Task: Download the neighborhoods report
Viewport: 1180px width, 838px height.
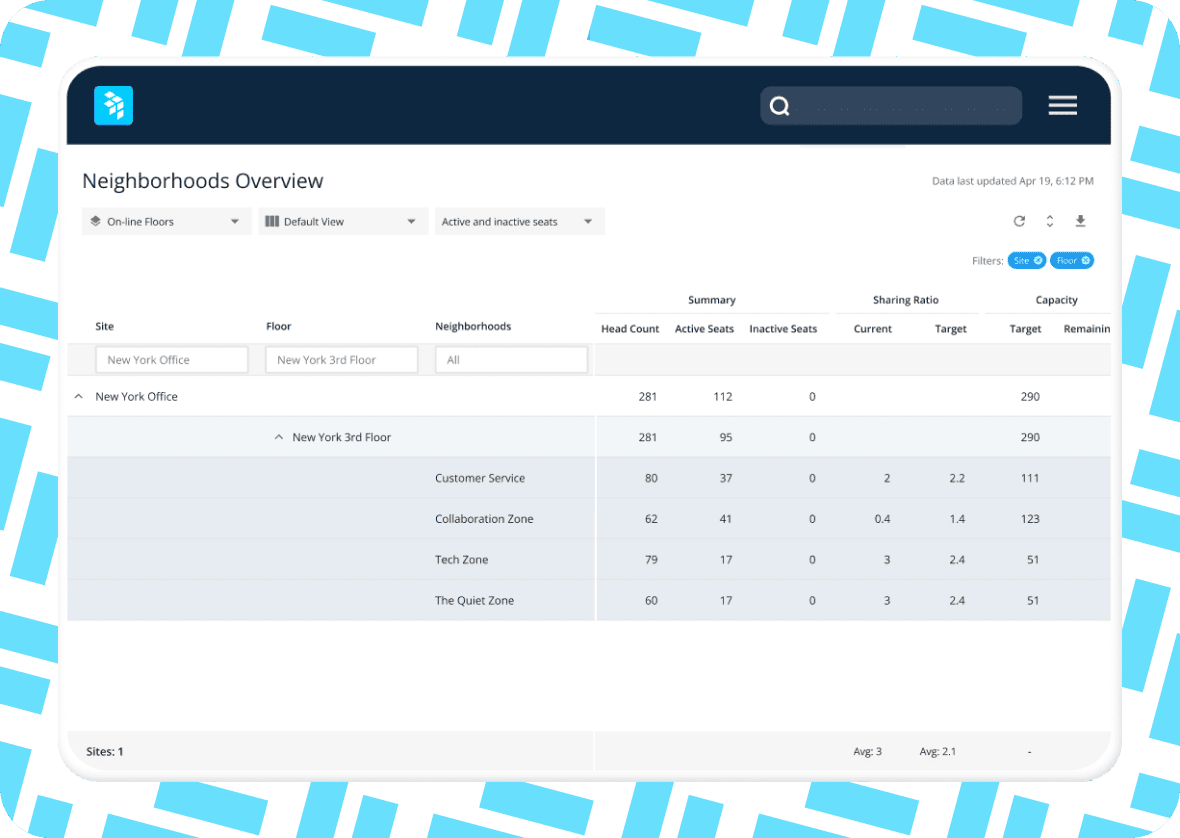Action: 1080,221
